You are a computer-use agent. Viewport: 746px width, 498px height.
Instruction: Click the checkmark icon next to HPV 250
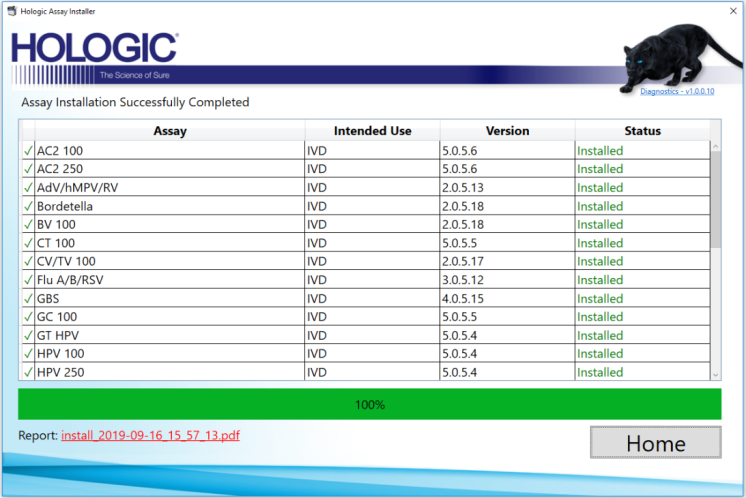tap(28, 372)
